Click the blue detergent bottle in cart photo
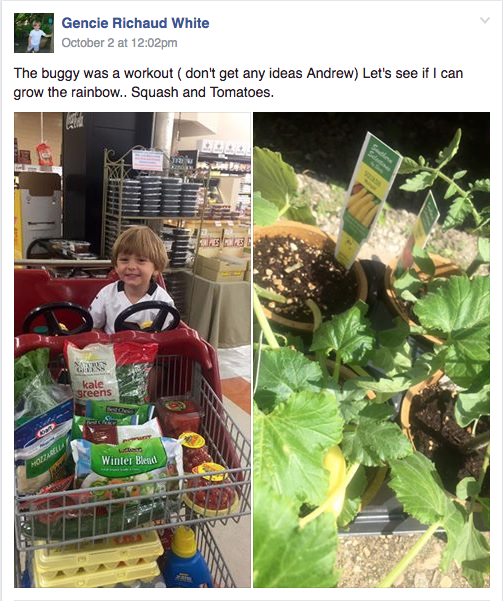 187,558
